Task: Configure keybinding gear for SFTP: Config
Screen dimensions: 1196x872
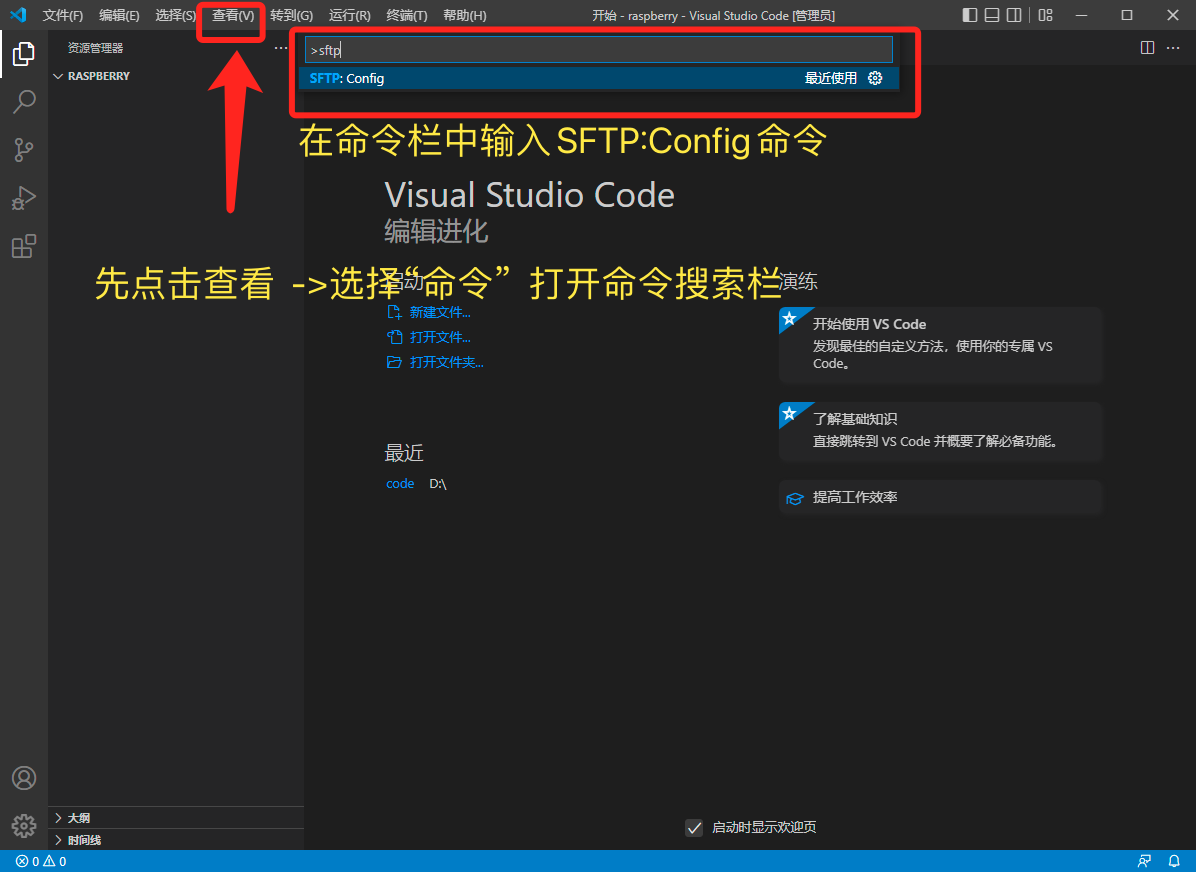Action: coord(875,78)
